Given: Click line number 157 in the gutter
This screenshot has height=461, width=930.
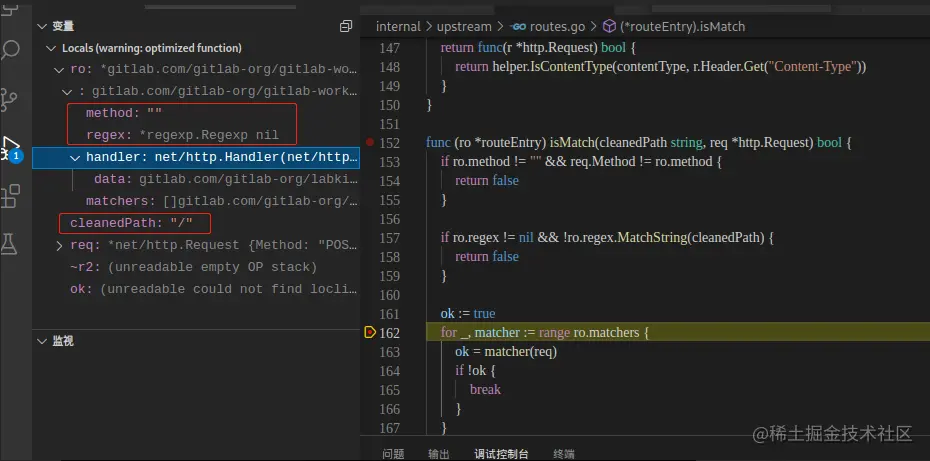Looking at the screenshot, I should (390, 237).
